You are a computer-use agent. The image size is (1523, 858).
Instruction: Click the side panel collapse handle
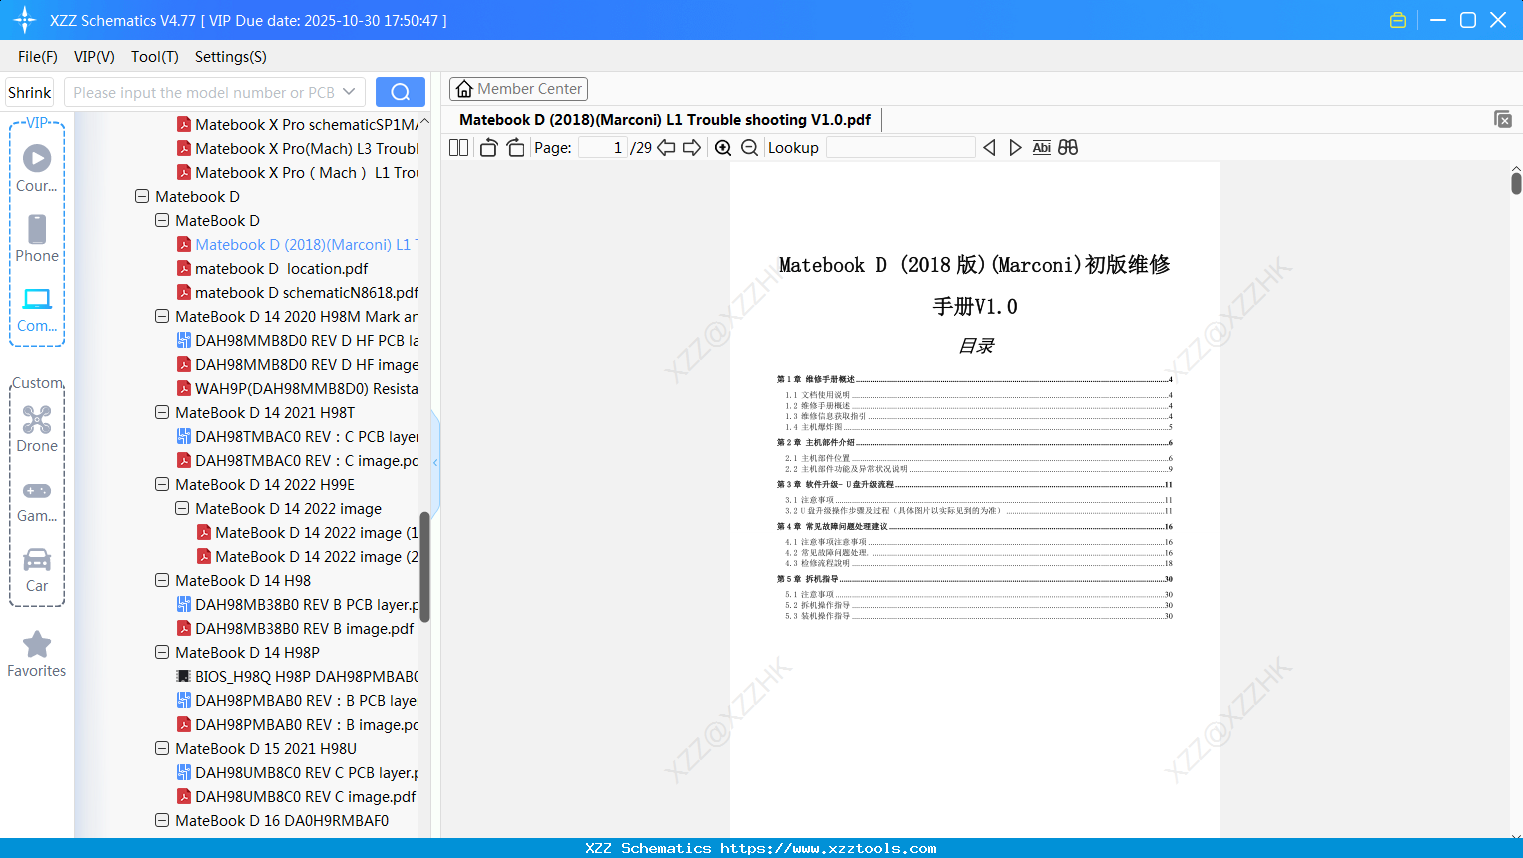point(435,462)
